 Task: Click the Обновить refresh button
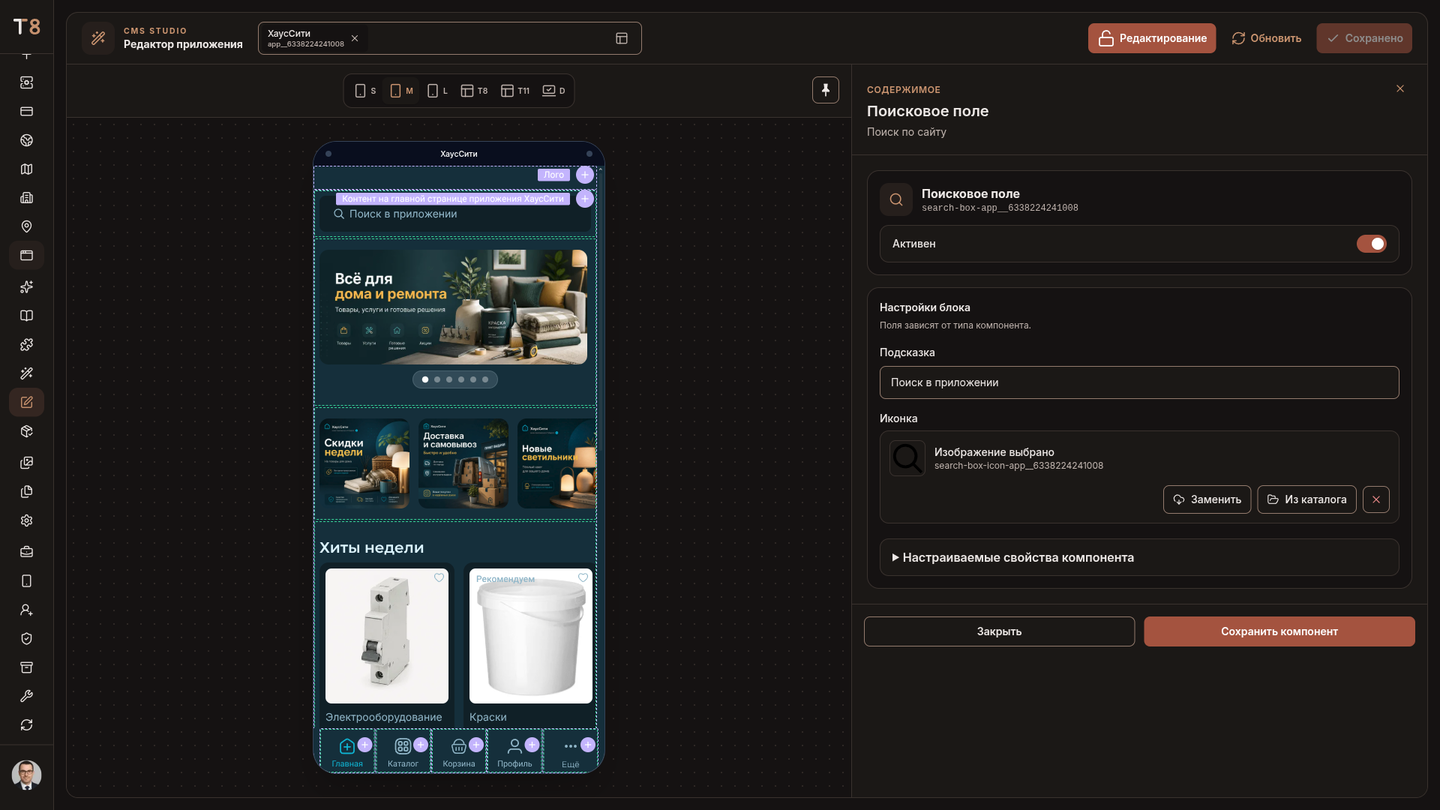1266,38
